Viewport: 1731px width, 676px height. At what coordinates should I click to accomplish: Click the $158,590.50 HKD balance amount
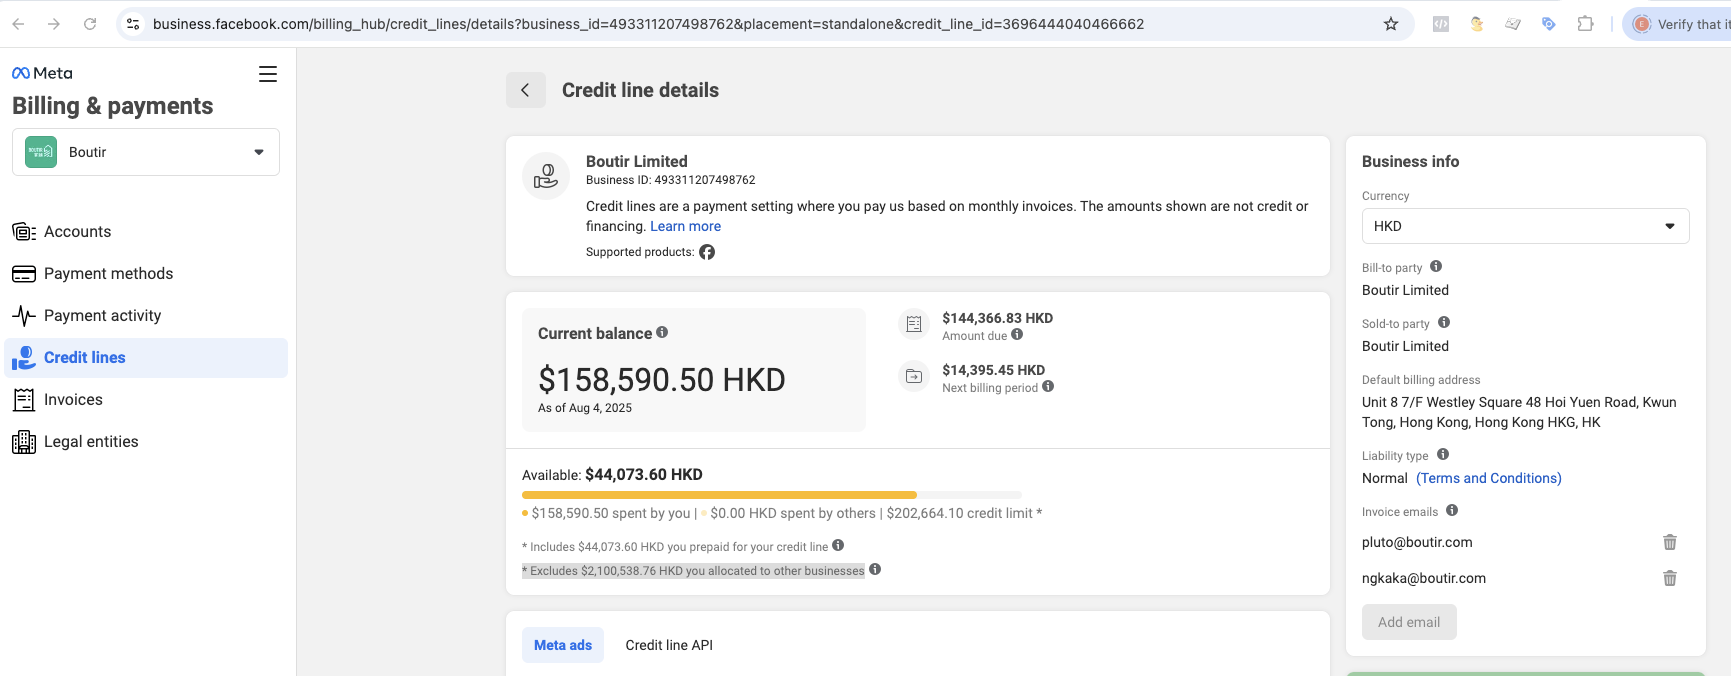point(662,380)
